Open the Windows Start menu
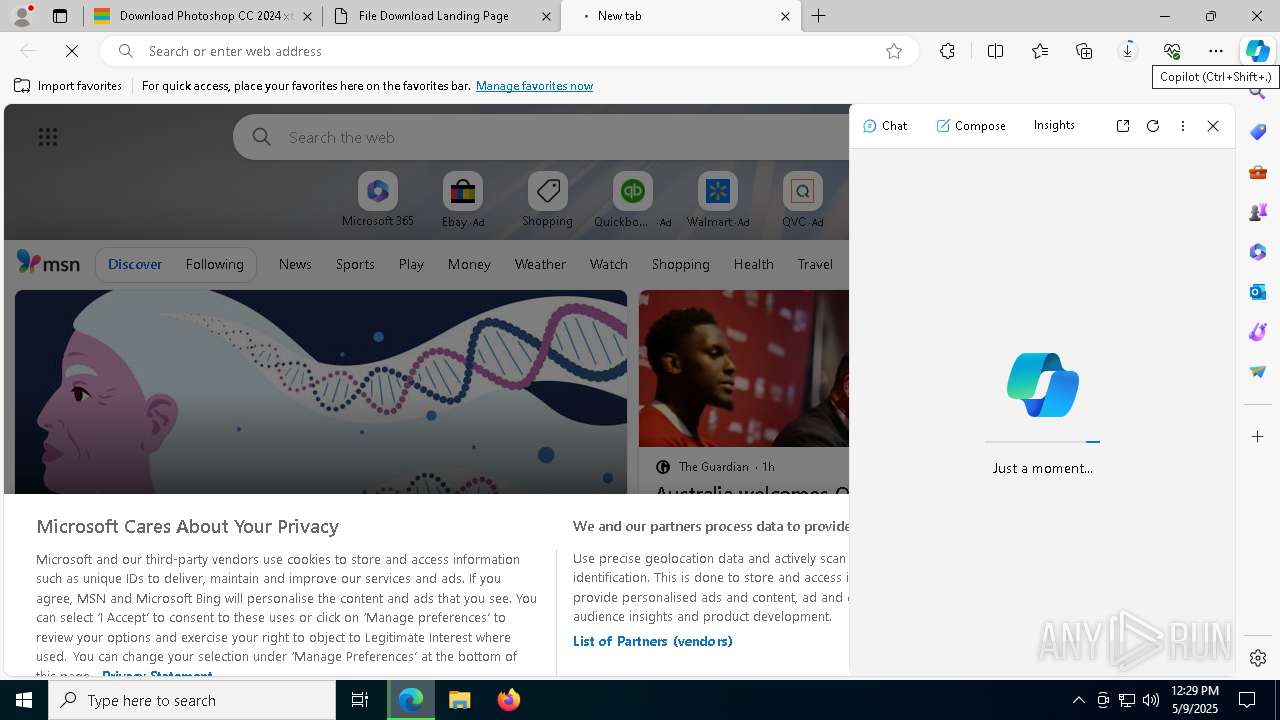 tap(24, 700)
